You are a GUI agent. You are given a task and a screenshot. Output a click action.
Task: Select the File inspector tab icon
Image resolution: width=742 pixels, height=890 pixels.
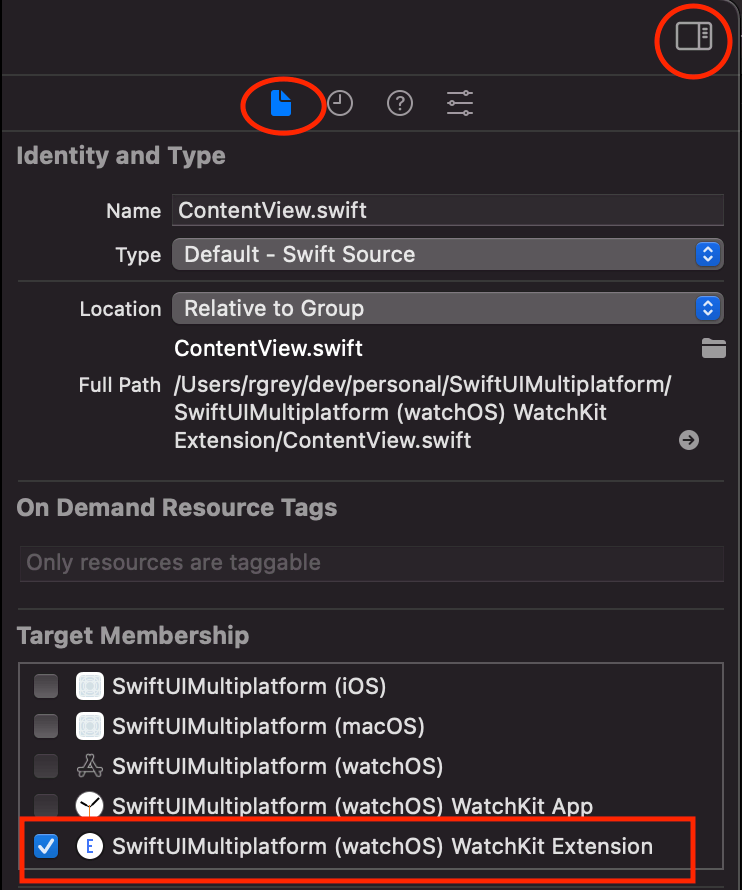(x=281, y=103)
